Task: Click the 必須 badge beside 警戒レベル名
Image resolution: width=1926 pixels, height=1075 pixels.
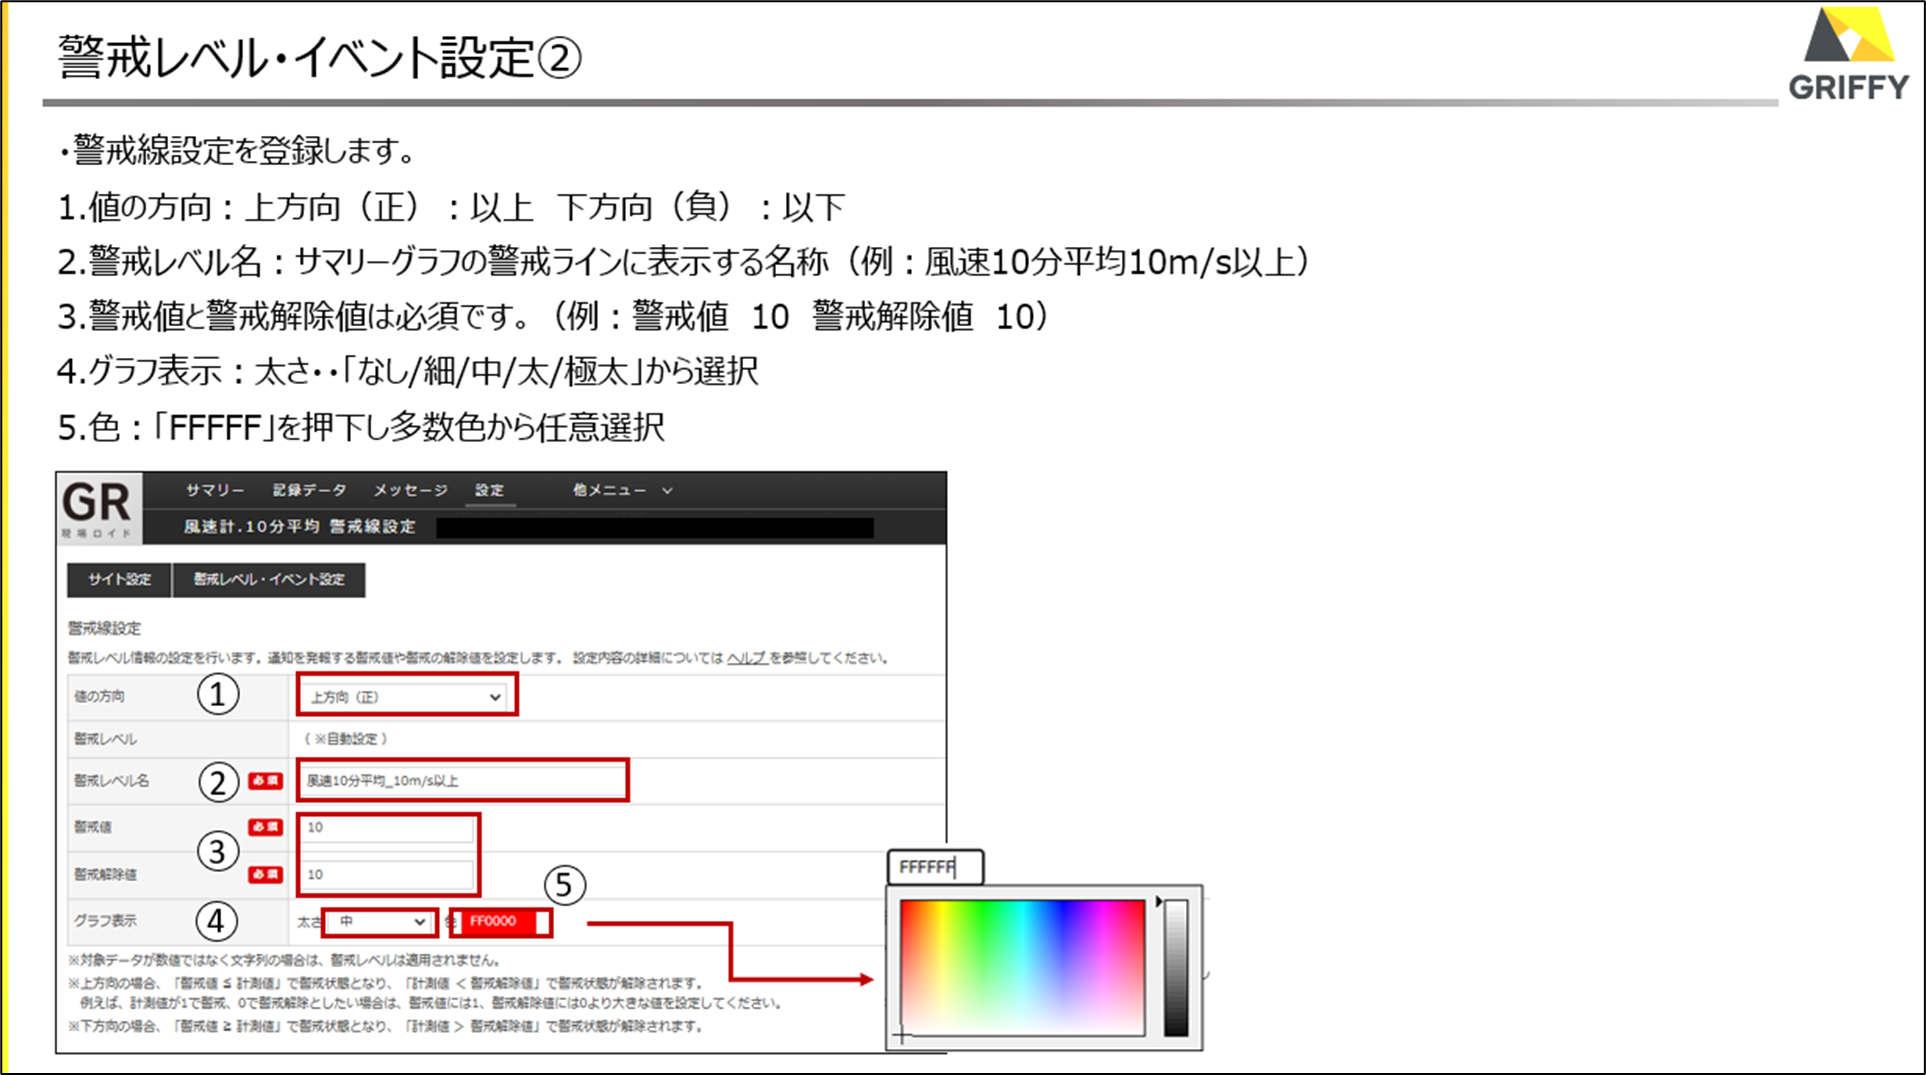Action: 265,781
